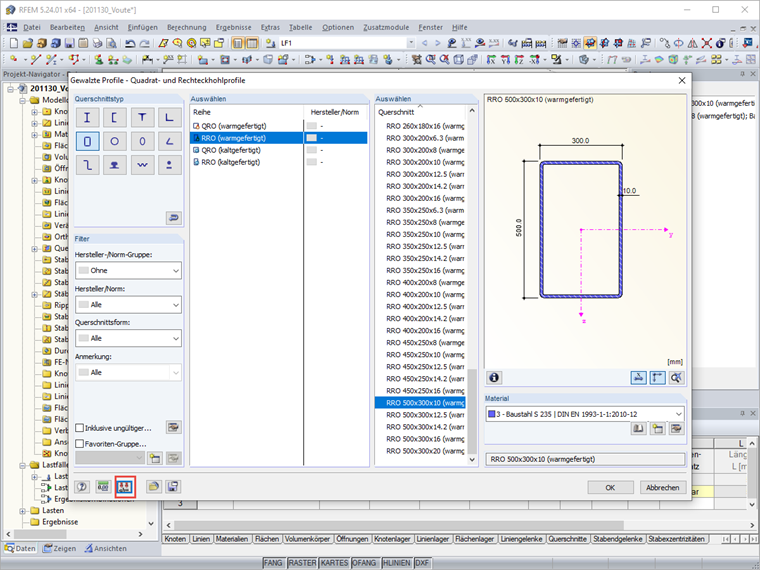The width and height of the screenshot is (760, 570).
Task: Open the Hilfe menu
Action: (459, 28)
